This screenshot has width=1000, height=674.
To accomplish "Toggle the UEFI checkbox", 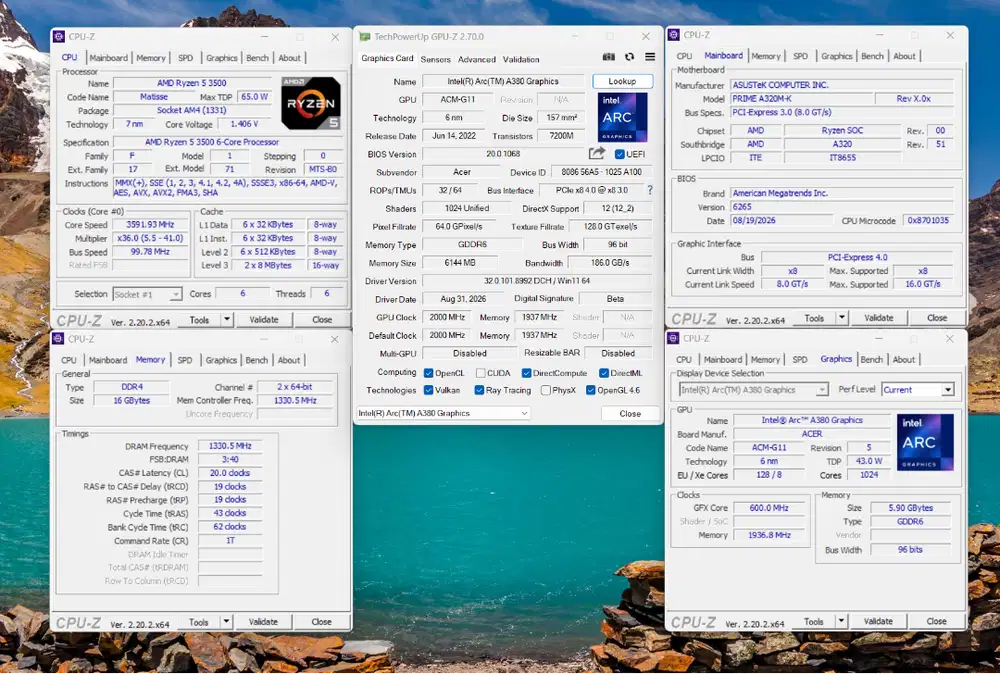I will 619,154.
